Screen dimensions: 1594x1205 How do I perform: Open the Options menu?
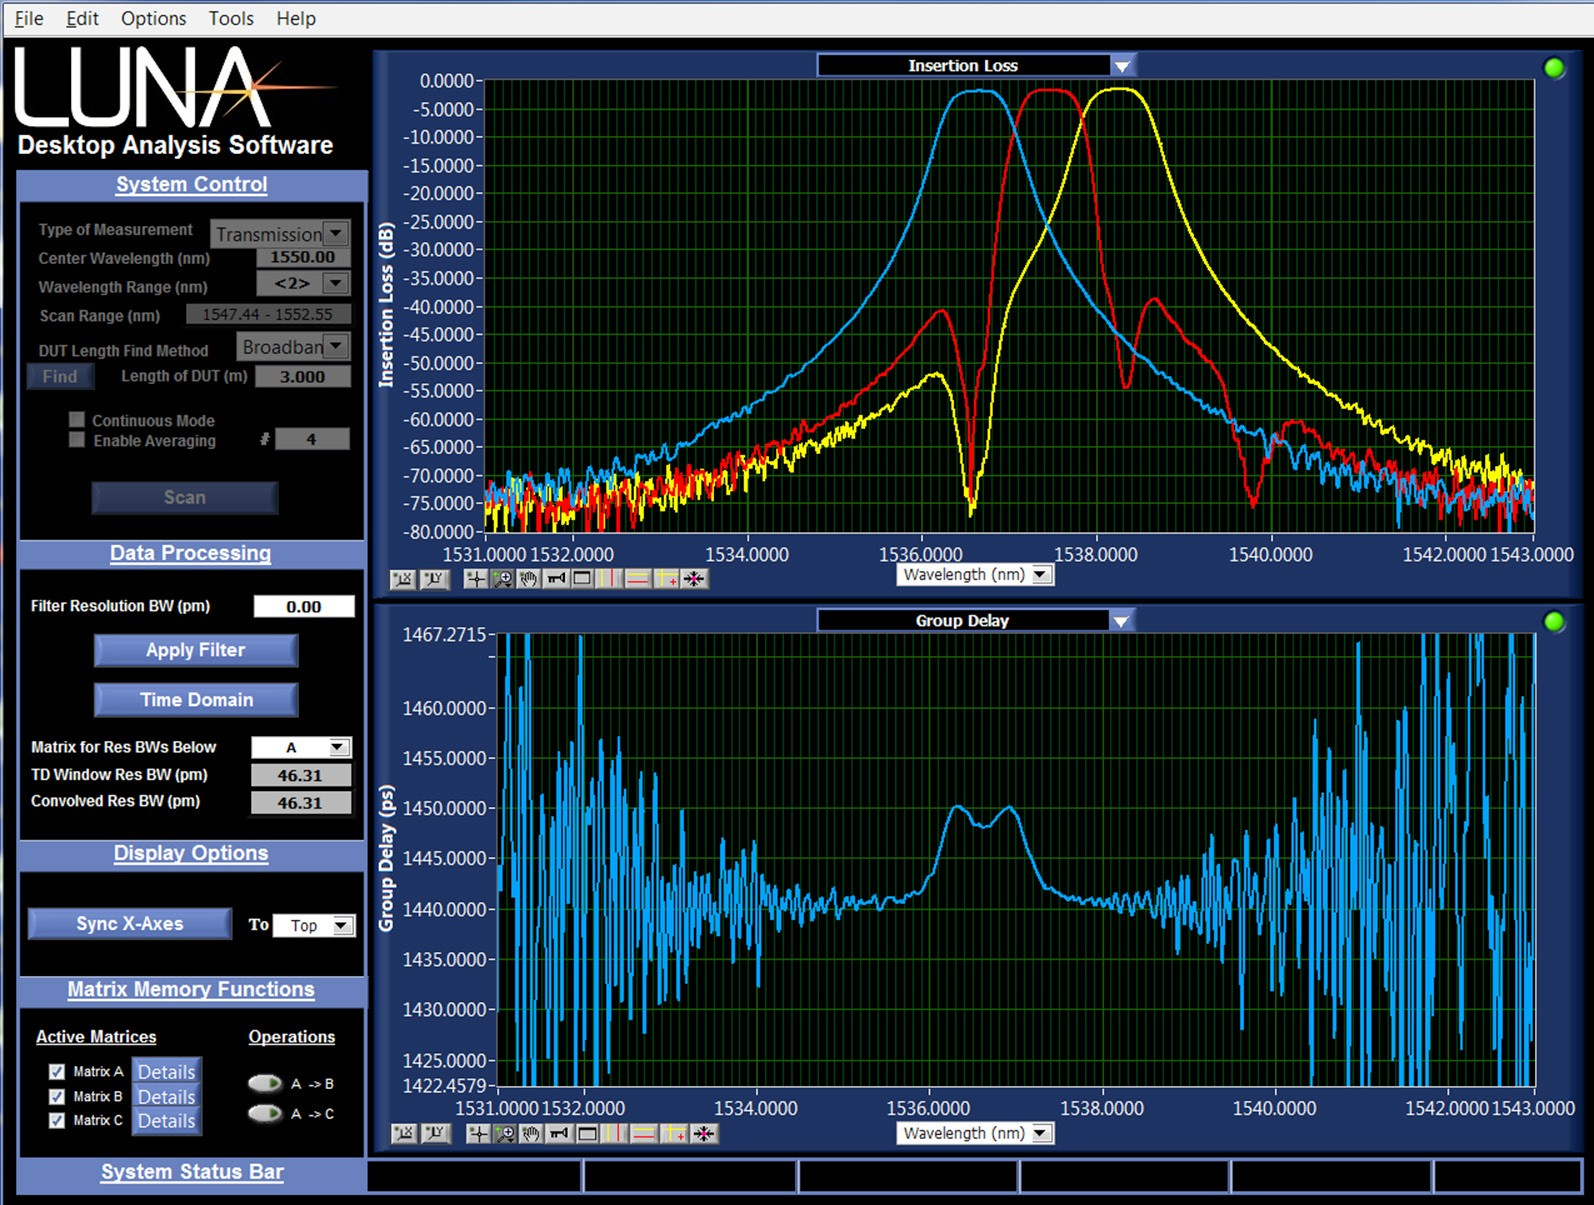(x=153, y=18)
